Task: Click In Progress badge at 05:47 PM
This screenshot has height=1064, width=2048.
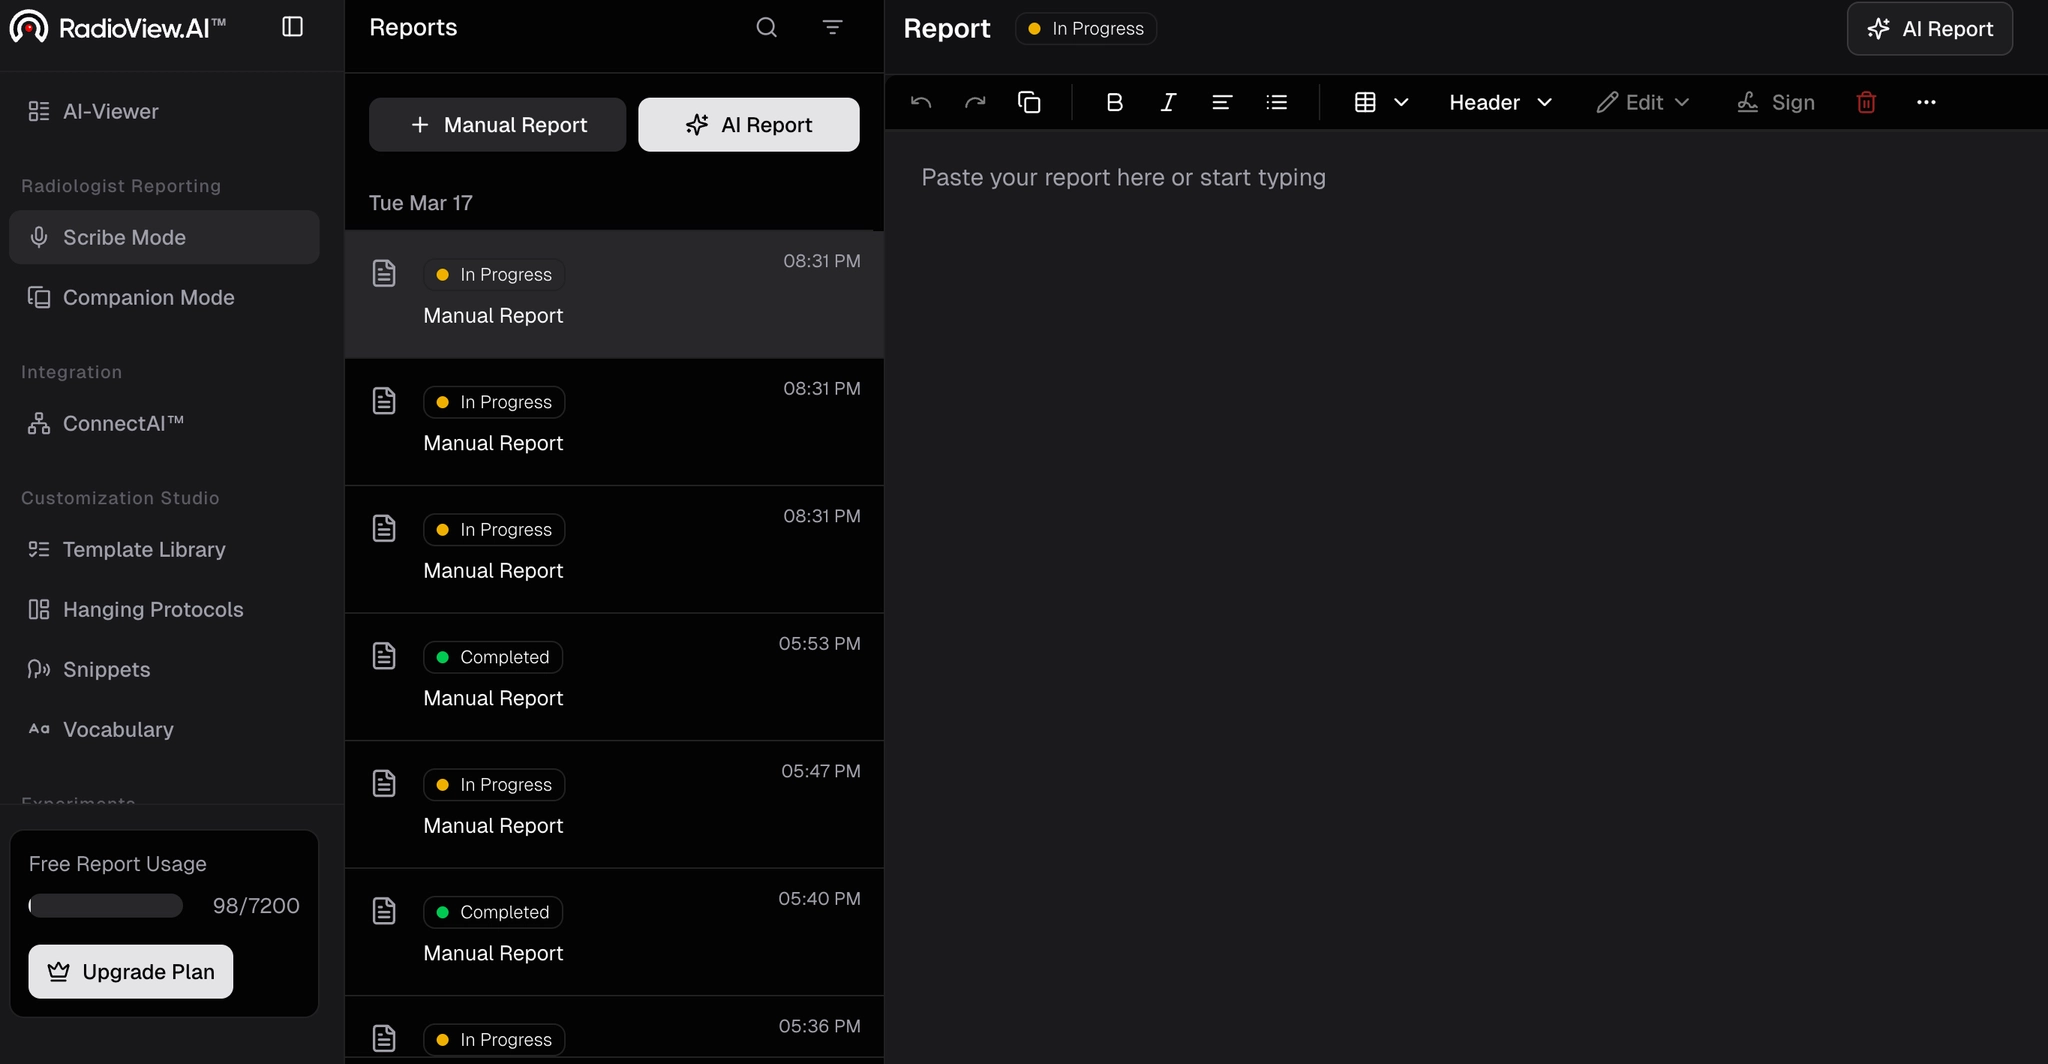Action: coord(494,785)
